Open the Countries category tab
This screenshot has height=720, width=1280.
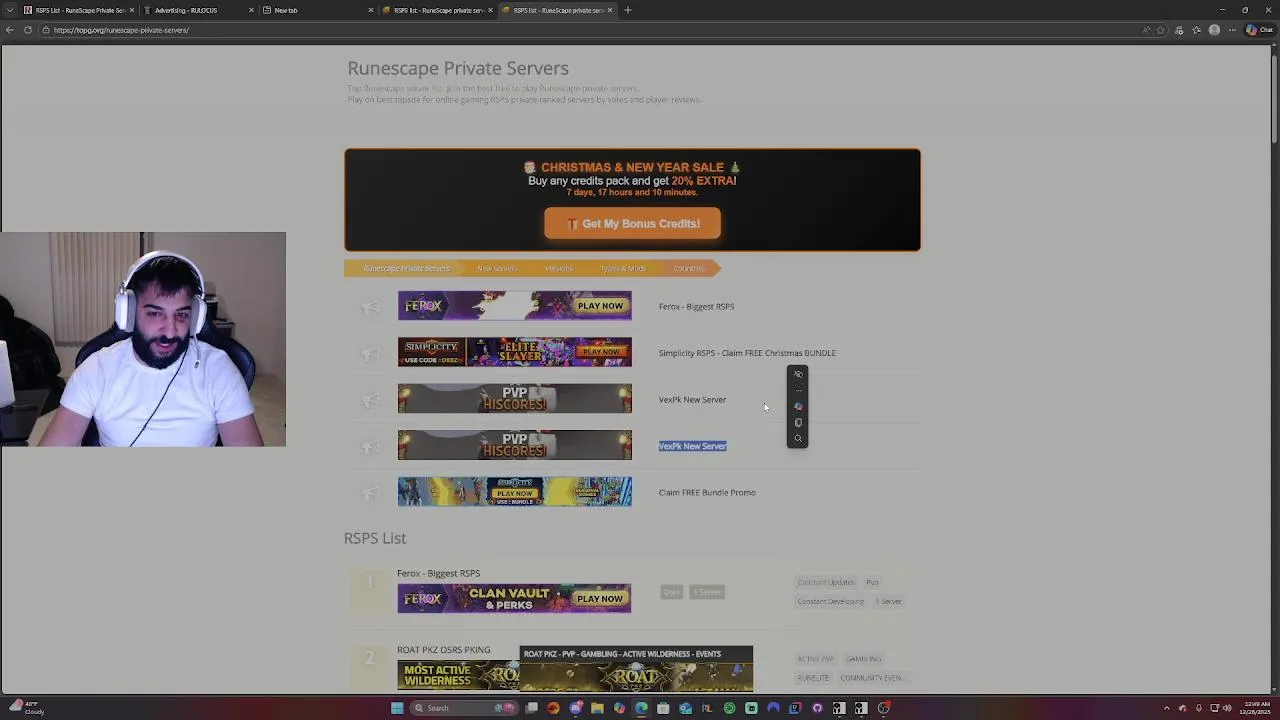tap(689, 268)
